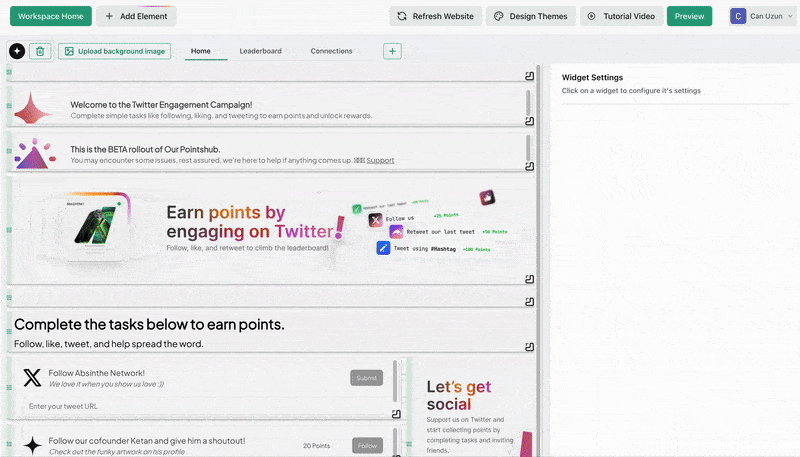This screenshot has height=457, width=800.
Task: Click the gray Follow button
Action: coord(367,445)
